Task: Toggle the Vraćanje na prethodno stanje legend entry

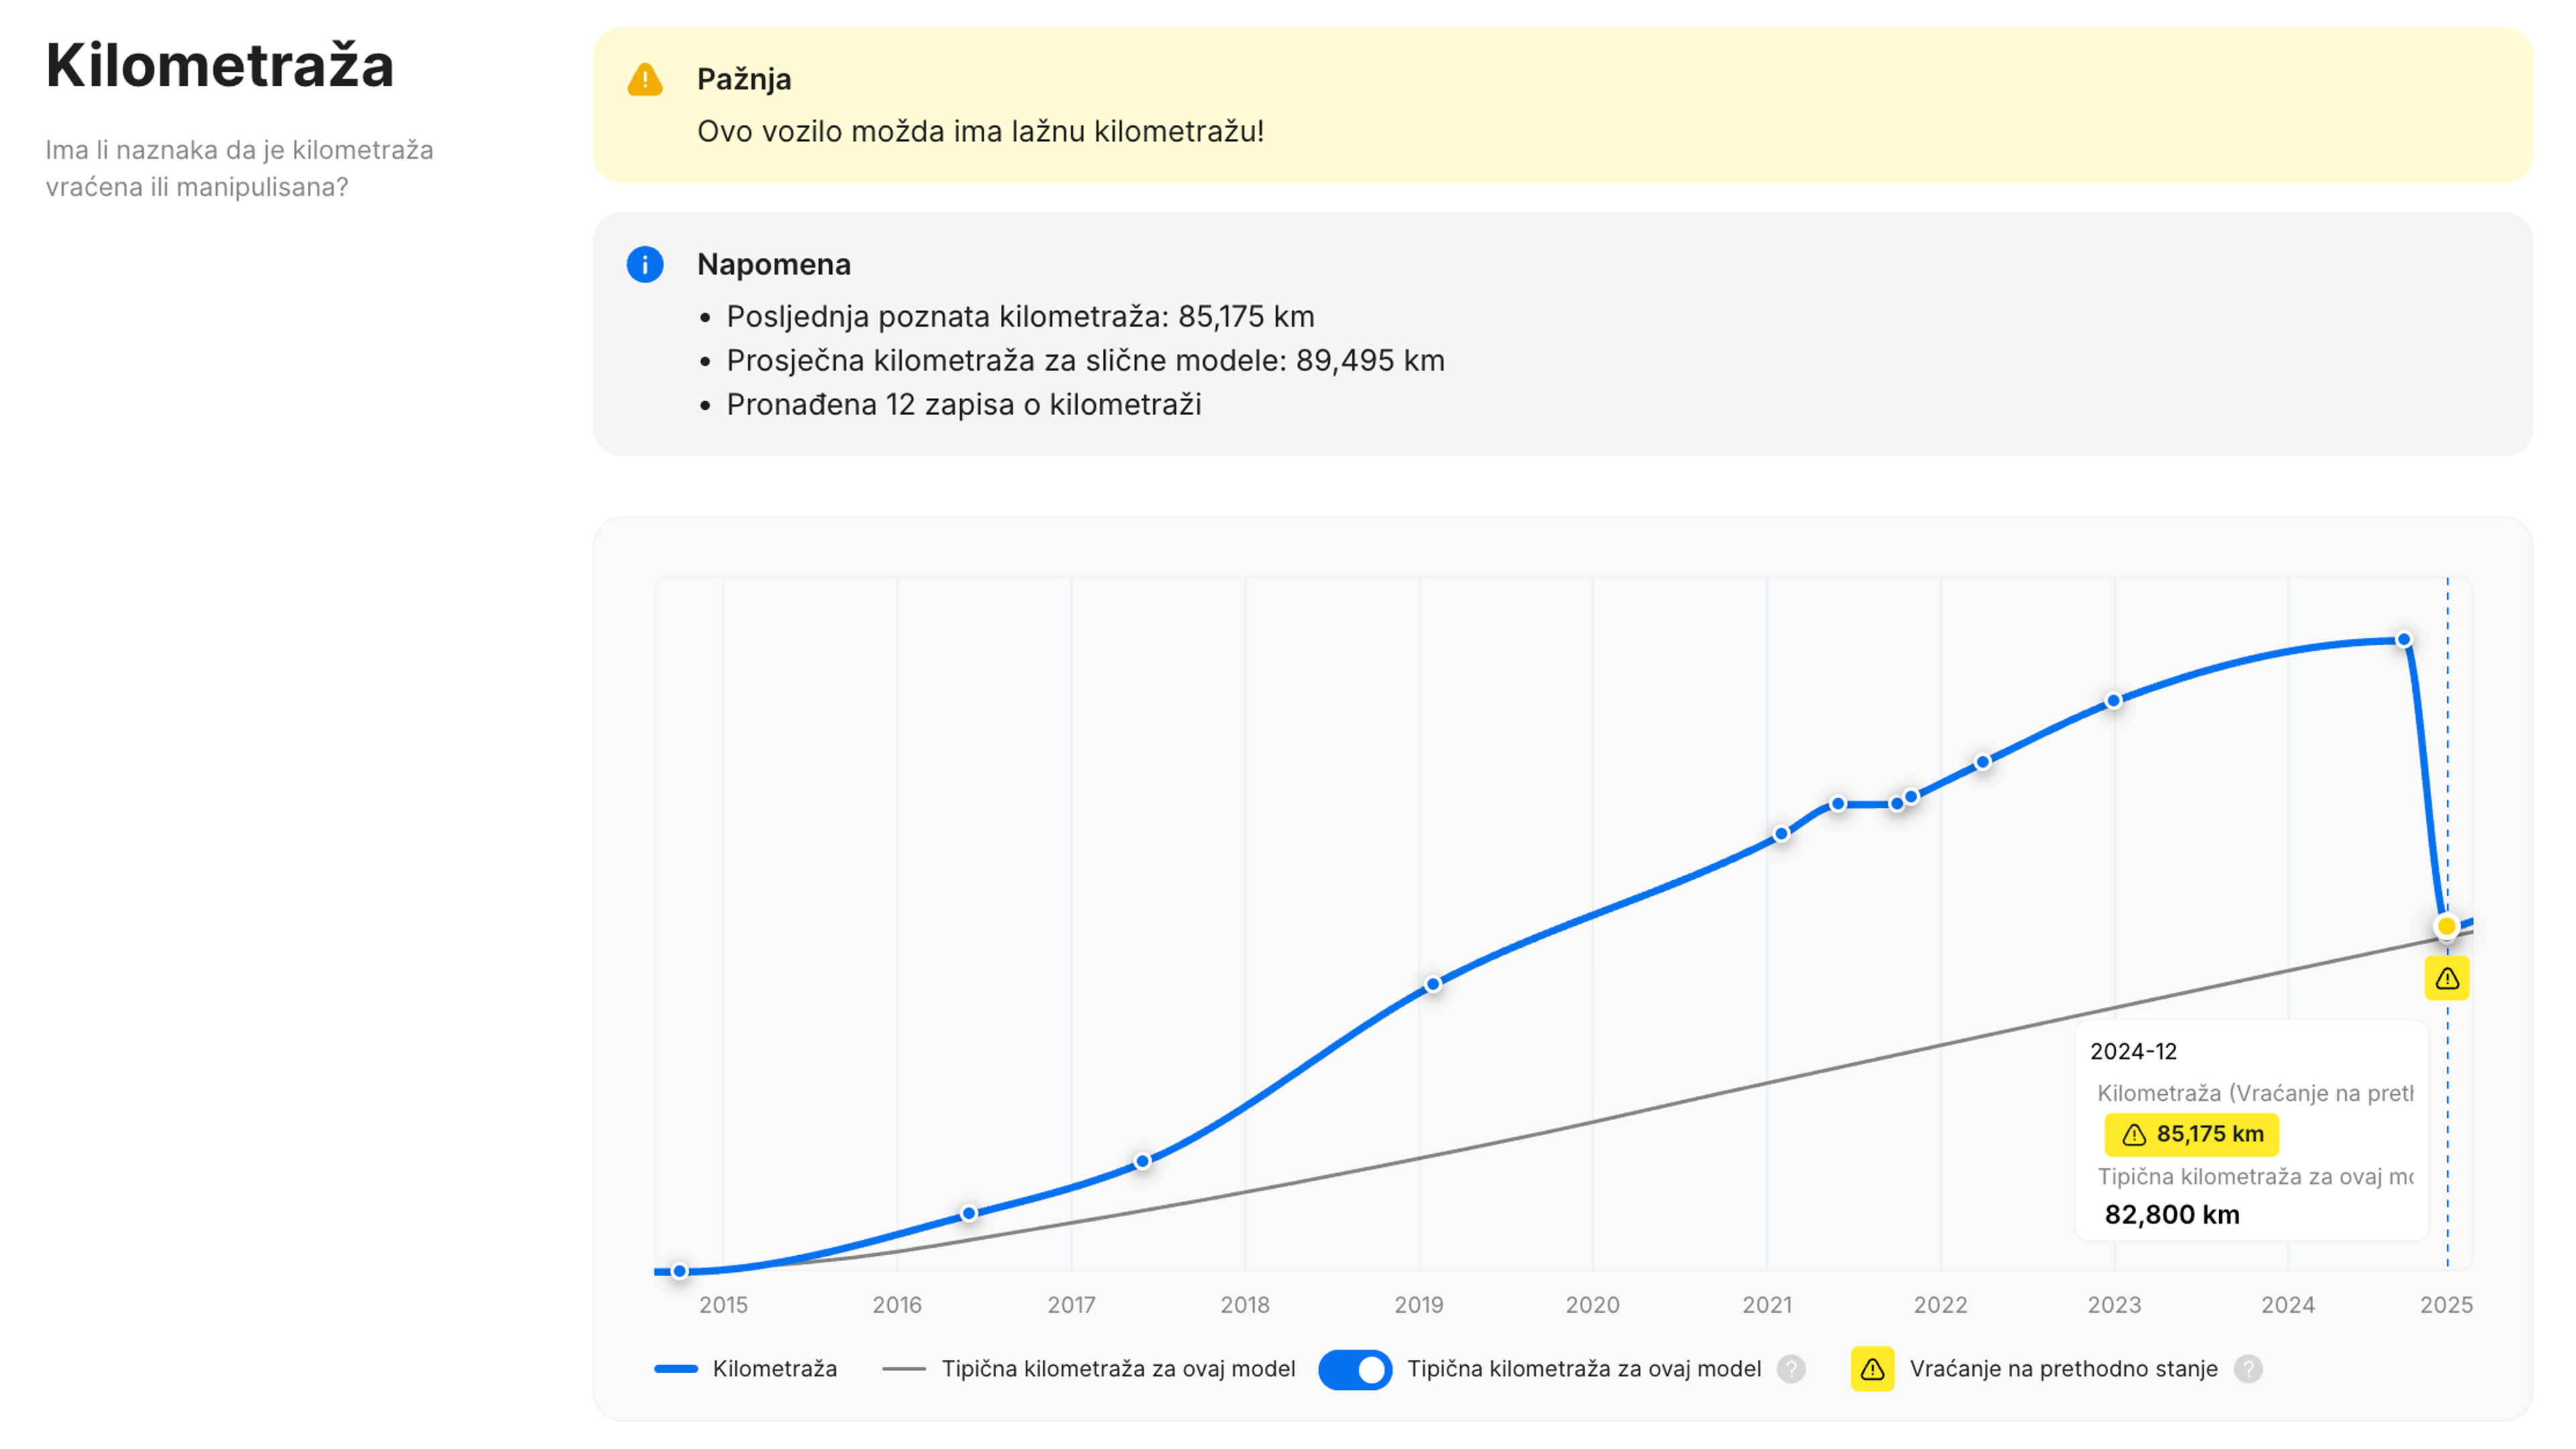Action: click(x=2064, y=1369)
